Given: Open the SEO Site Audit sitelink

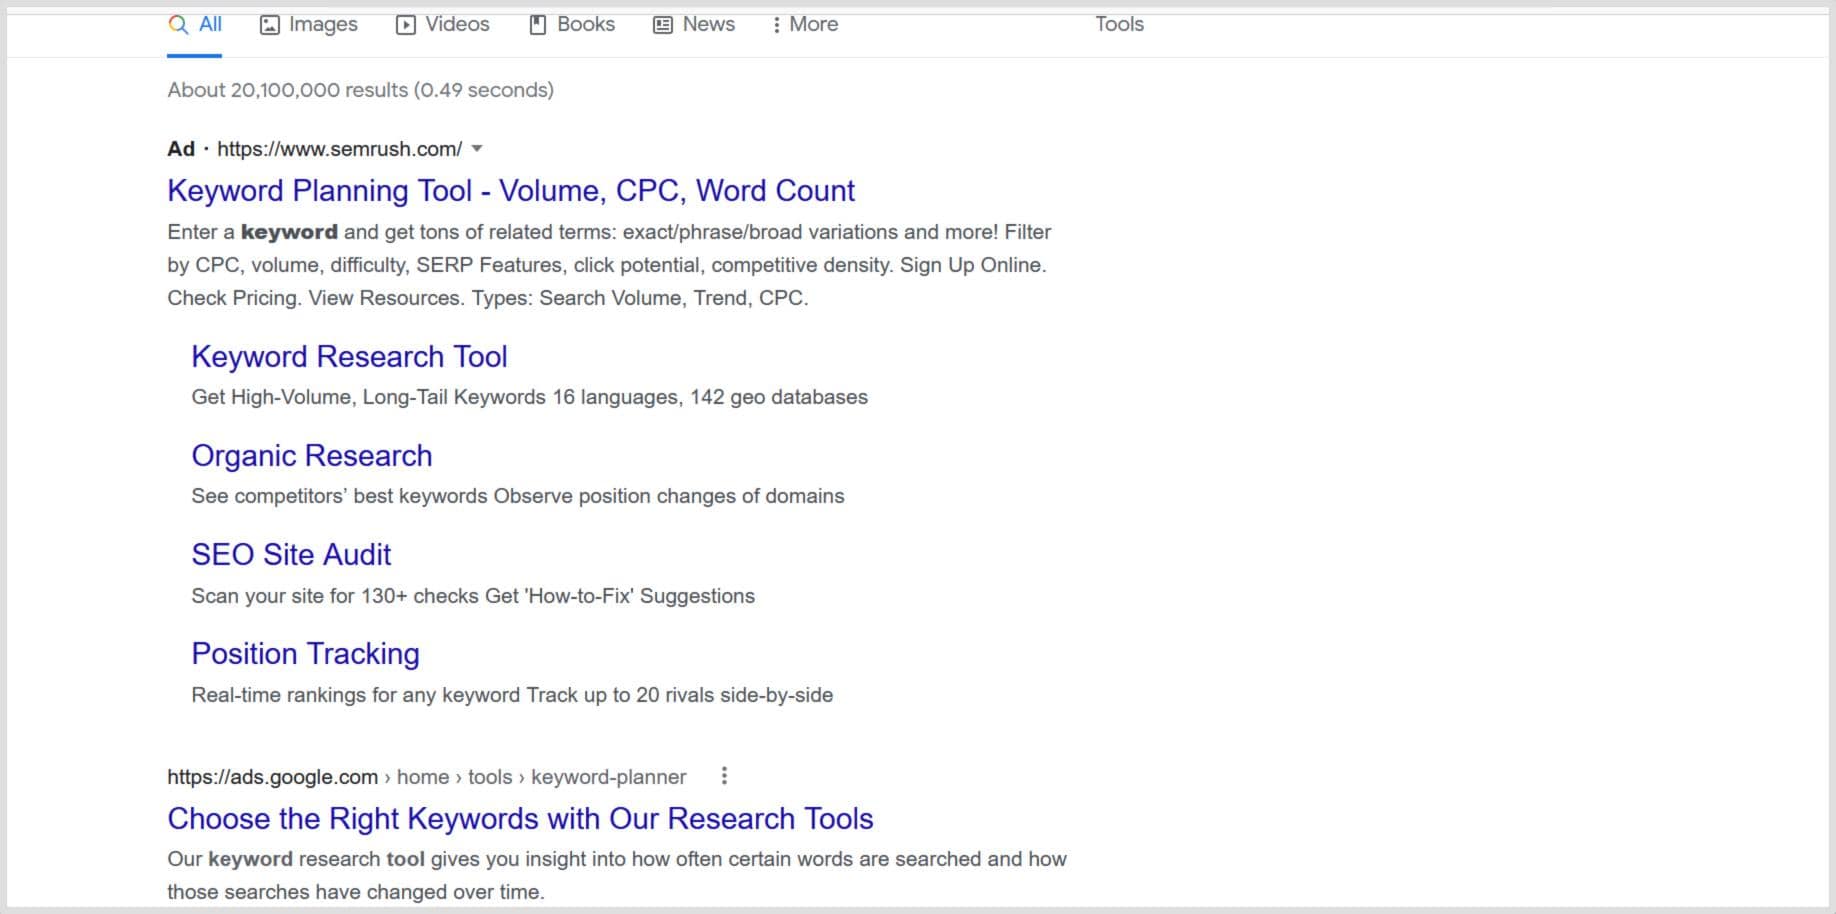Looking at the screenshot, I should 291,554.
